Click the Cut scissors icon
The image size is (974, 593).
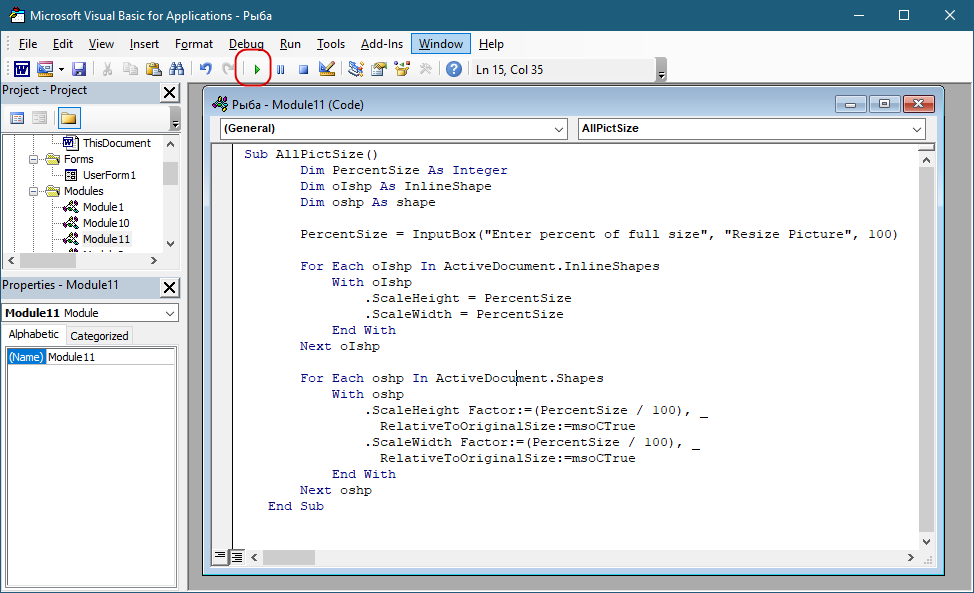pyautogui.click(x=107, y=69)
